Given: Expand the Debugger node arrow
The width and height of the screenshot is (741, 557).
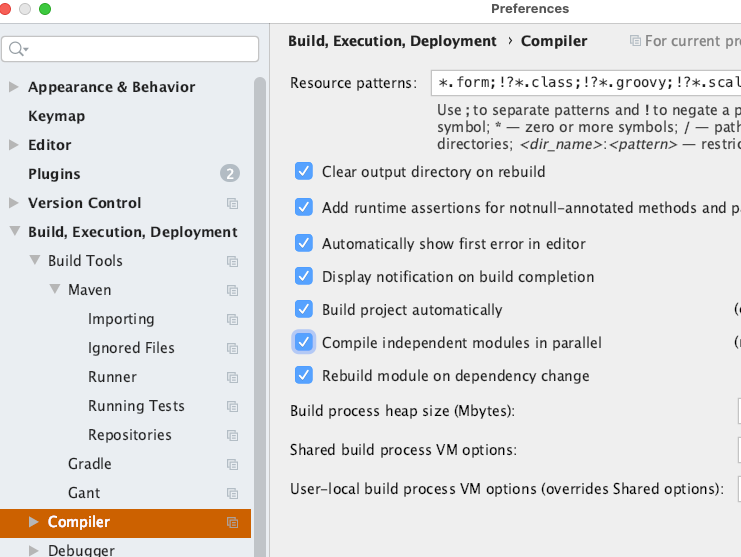Looking at the screenshot, I should (x=34, y=550).
